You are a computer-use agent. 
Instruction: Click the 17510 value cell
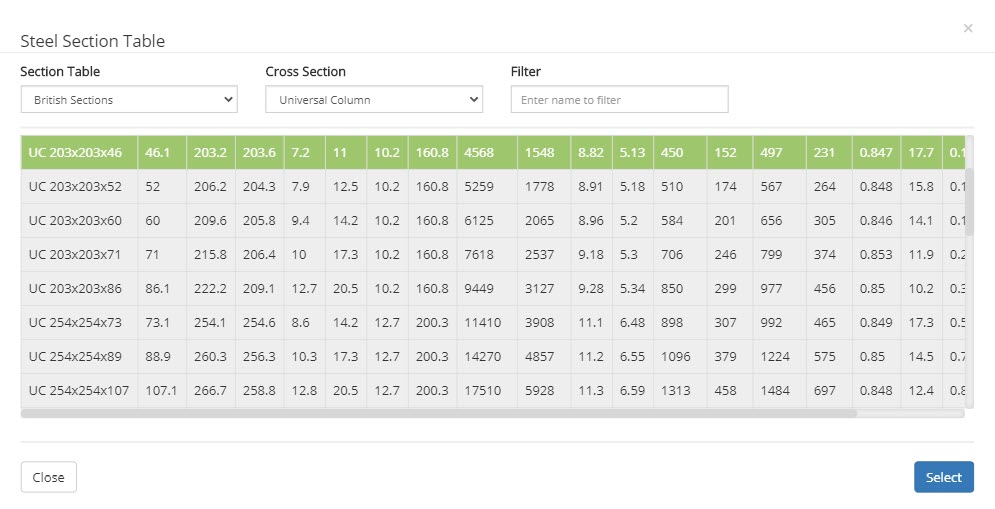pos(486,391)
